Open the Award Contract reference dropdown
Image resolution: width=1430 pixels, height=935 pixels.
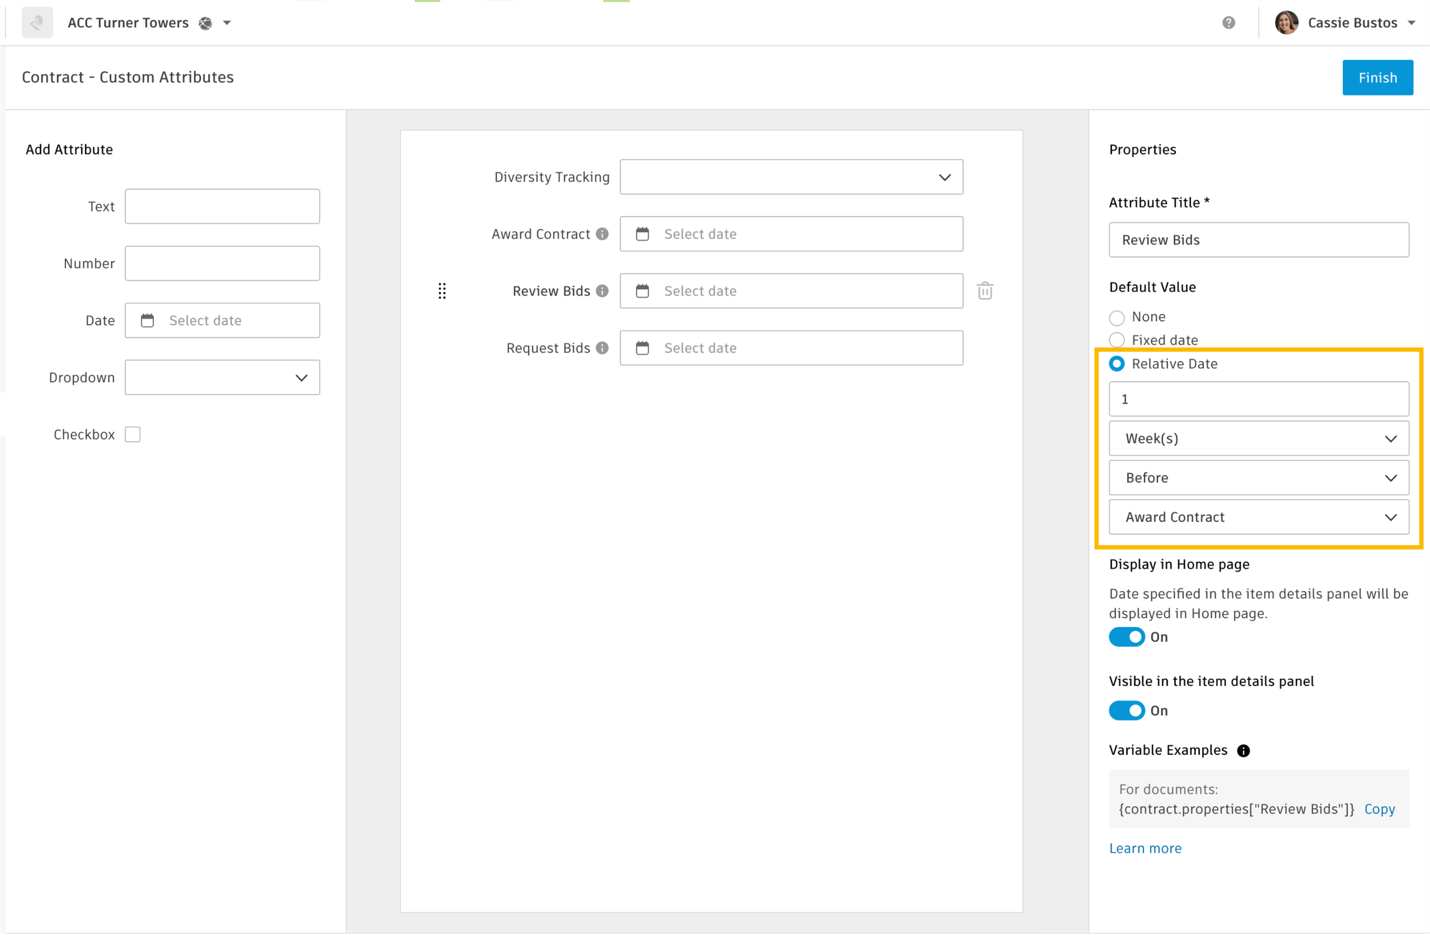[x=1258, y=517]
